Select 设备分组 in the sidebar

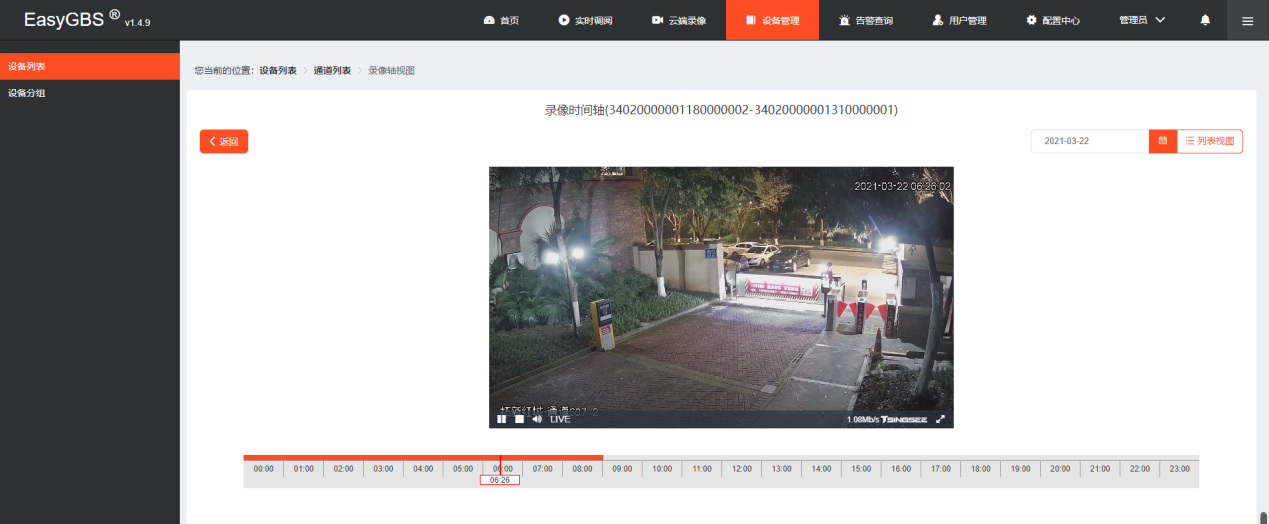point(90,93)
